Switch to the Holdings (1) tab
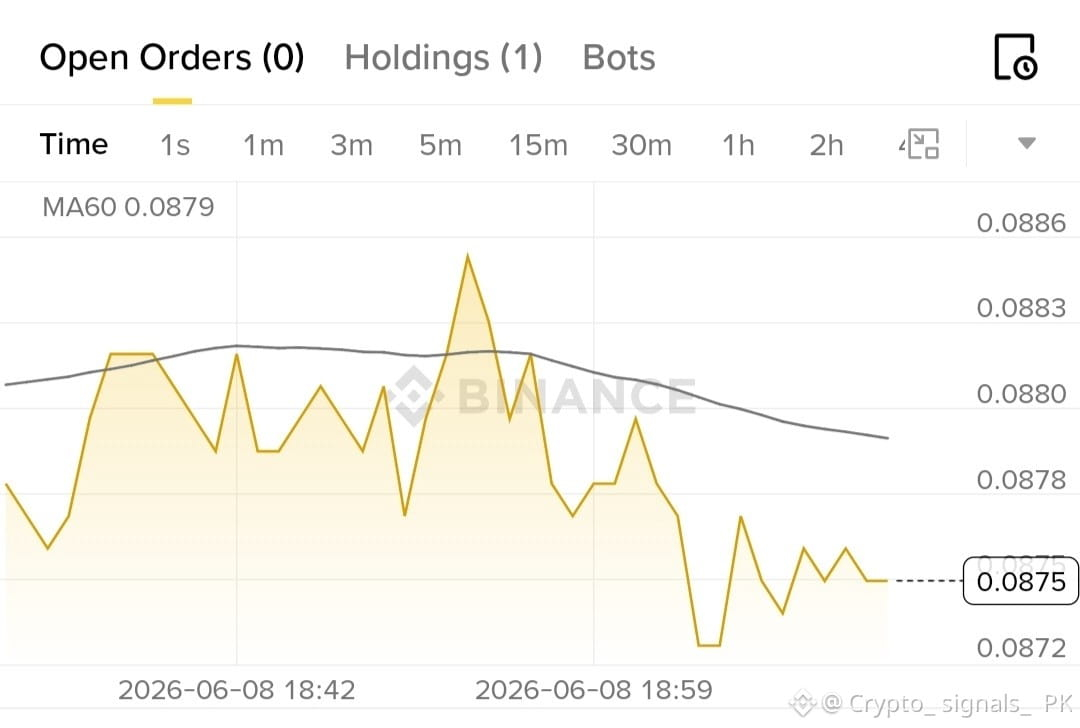The height and width of the screenshot is (728, 1080). pos(444,57)
